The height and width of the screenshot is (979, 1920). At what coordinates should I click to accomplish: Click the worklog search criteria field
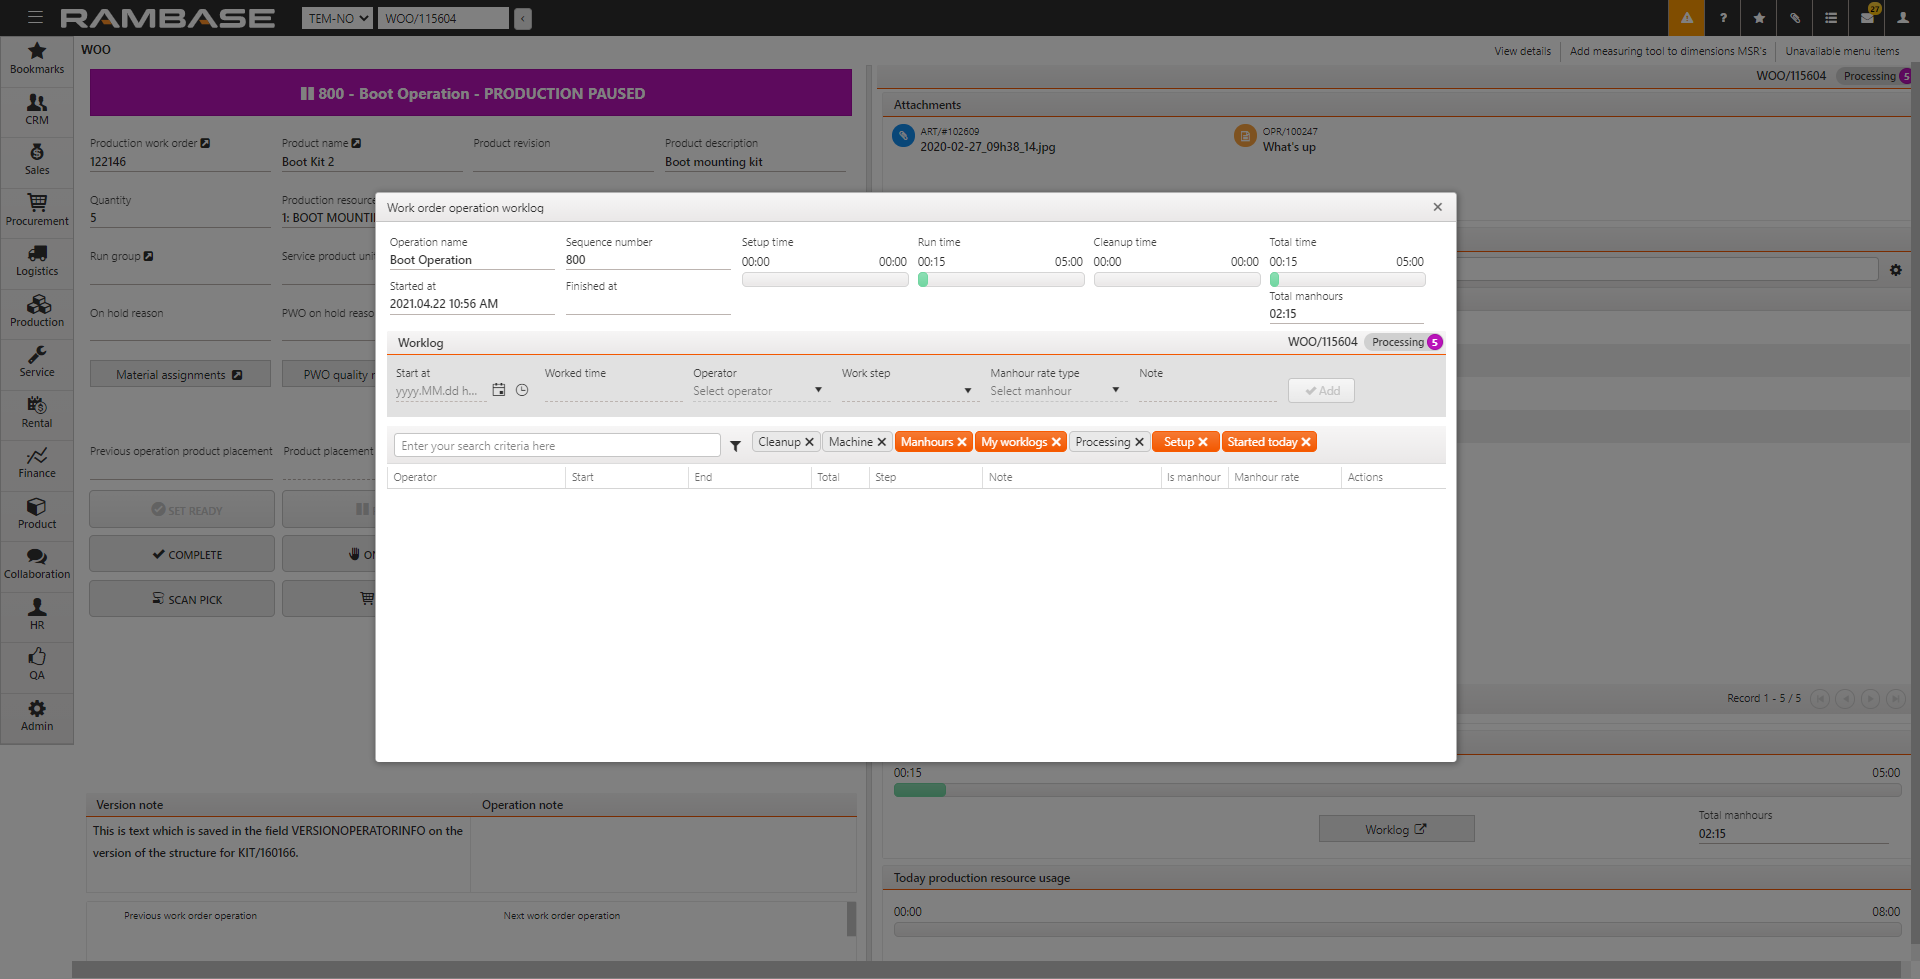[x=557, y=446]
